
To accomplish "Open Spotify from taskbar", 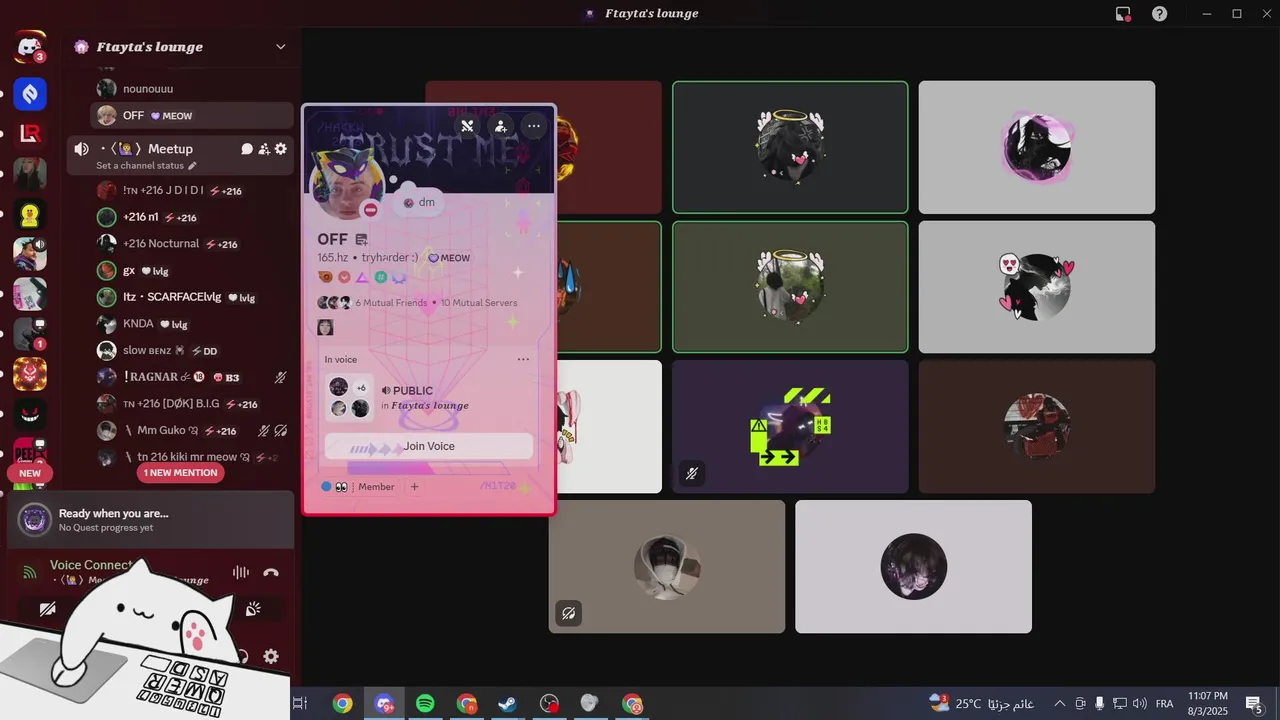I will click(425, 704).
